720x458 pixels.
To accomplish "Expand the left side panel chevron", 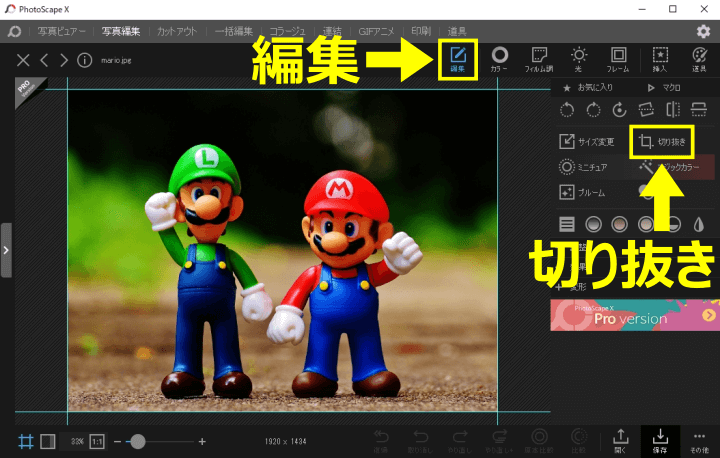I will (x=6, y=250).
